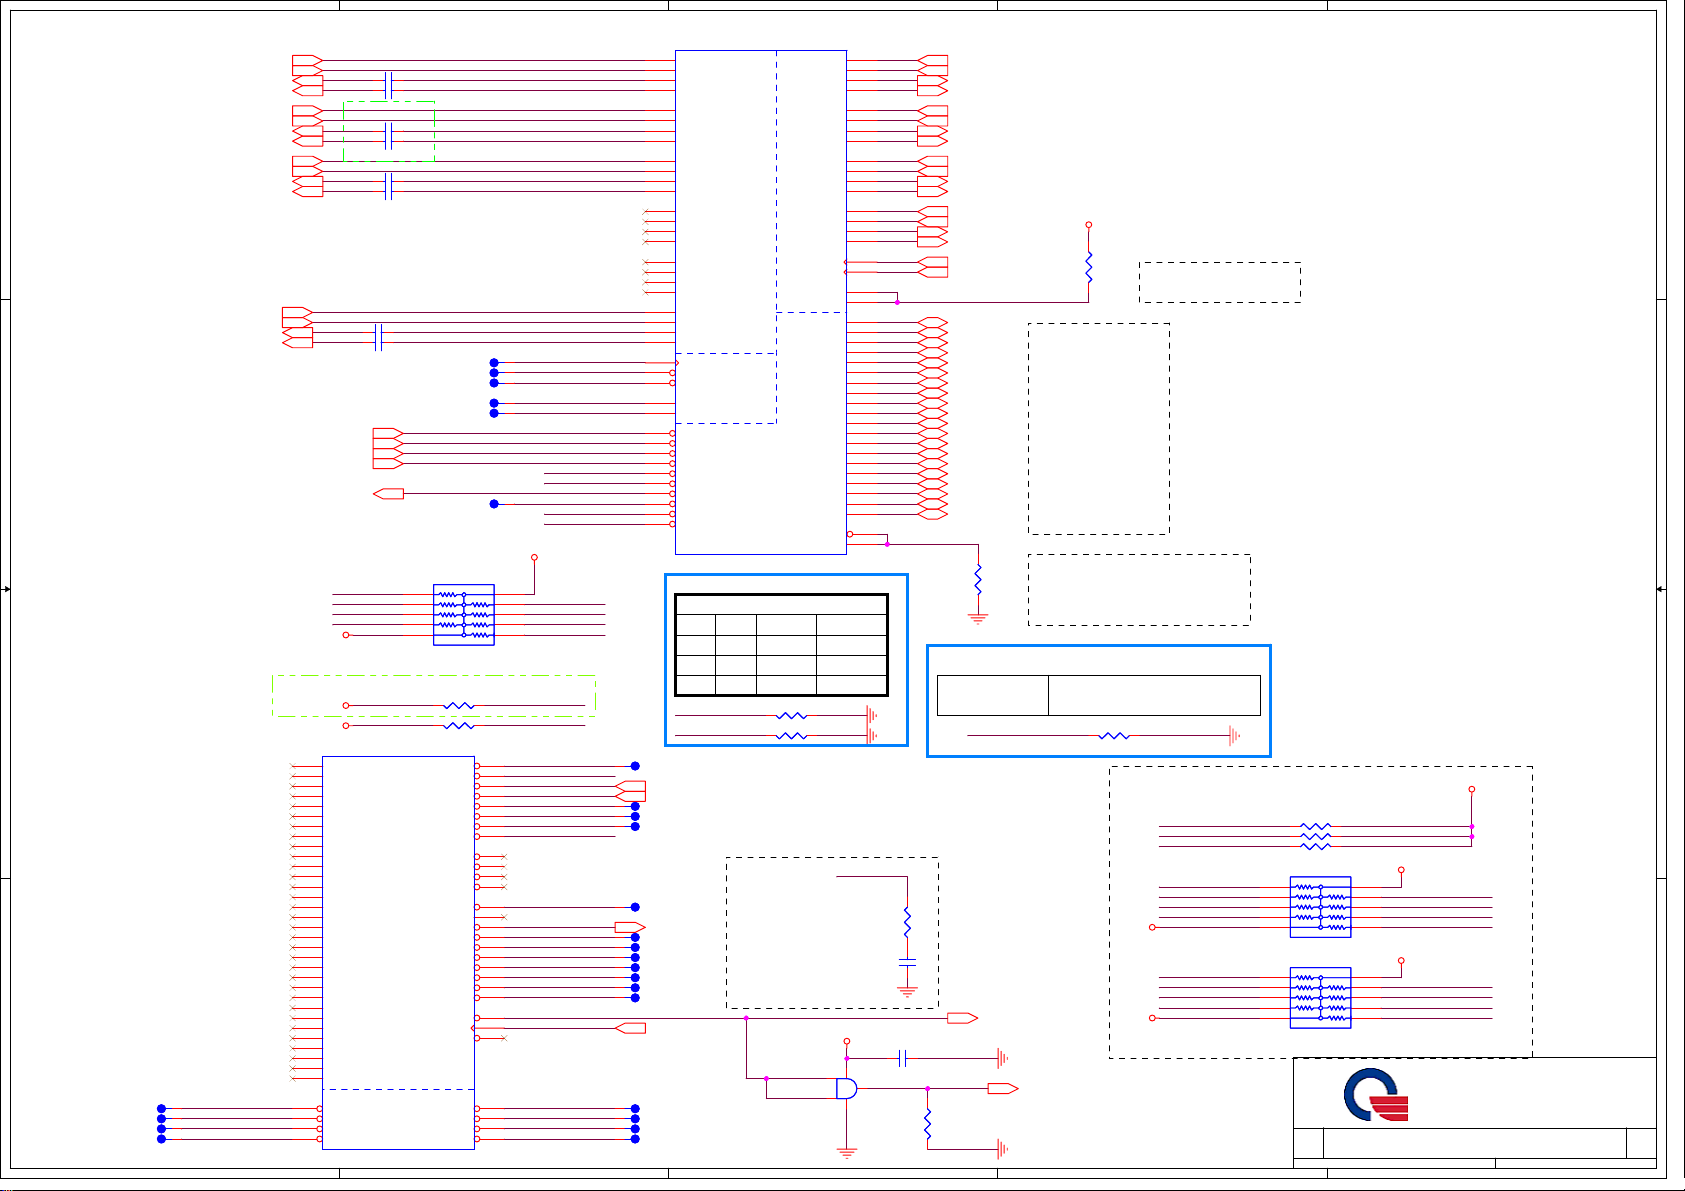Image resolution: width=1685 pixels, height=1191 pixels.
Task: Select the ground symbol beneath the AND gate
Action: click(x=847, y=1153)
